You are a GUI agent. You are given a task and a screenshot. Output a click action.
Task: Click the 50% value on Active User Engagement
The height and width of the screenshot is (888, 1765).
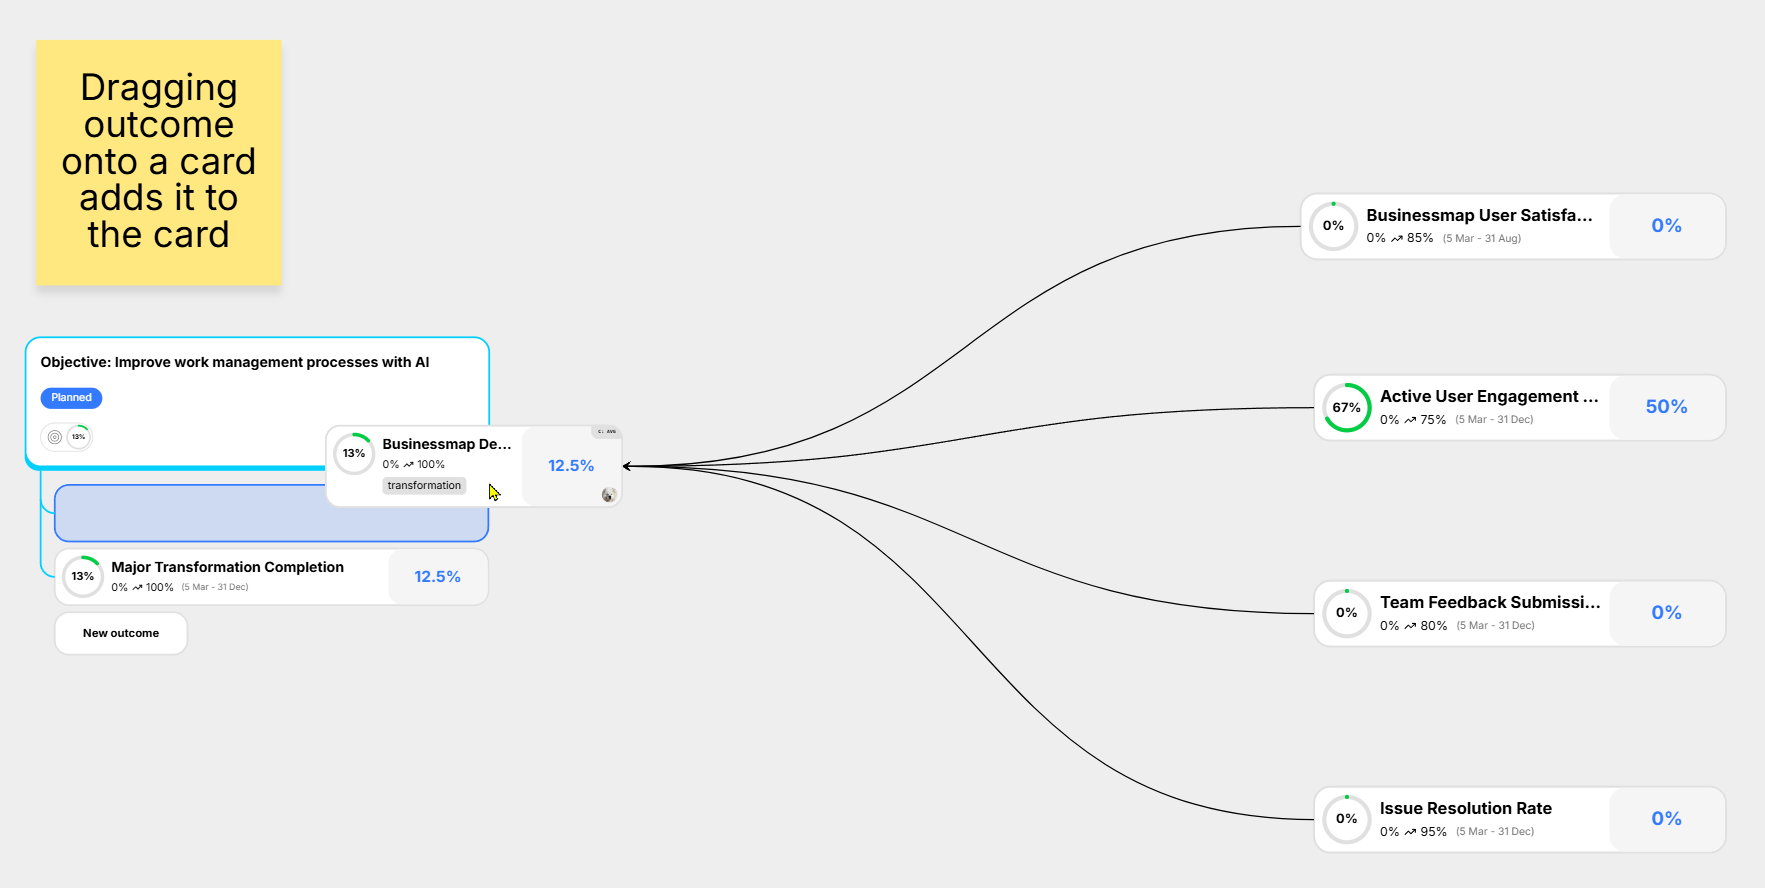pyautogui.click(x=1666, y=407)
